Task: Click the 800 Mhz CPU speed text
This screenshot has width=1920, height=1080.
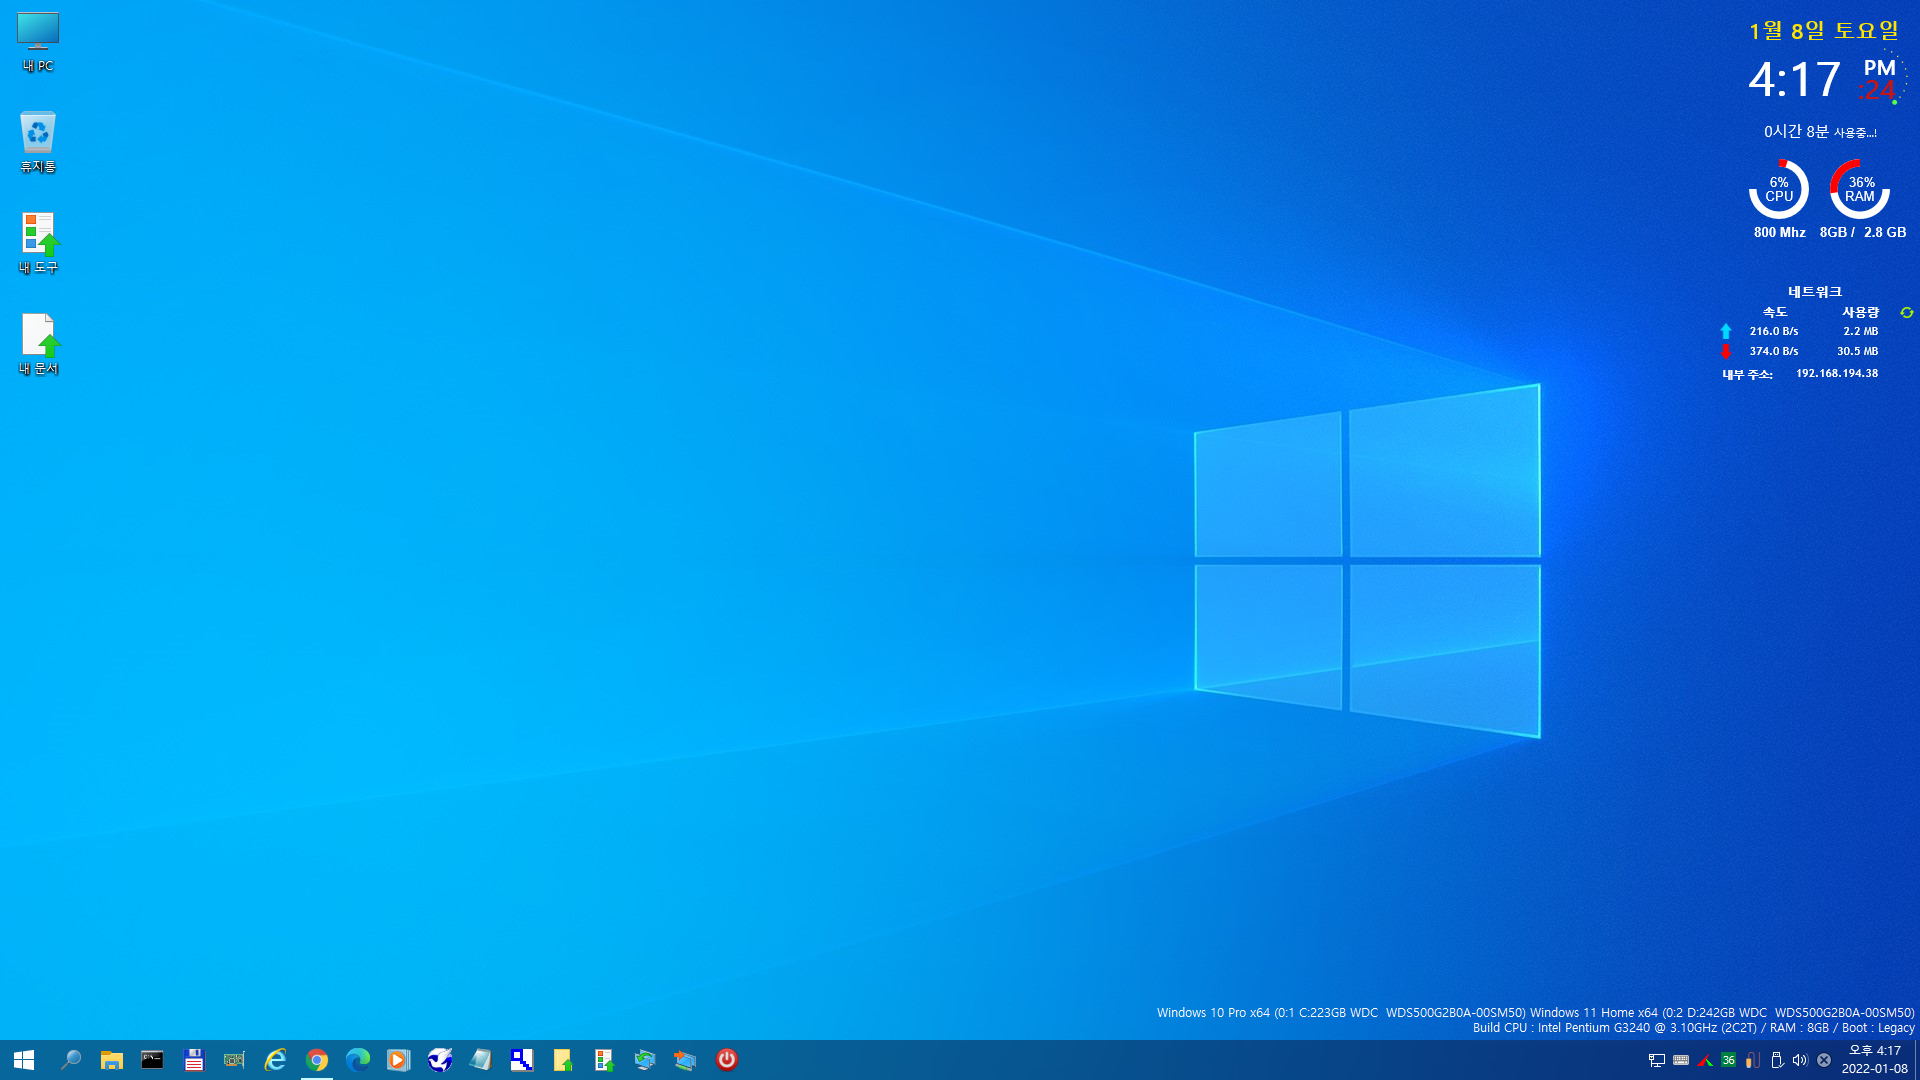Action: click(1780, 232)
